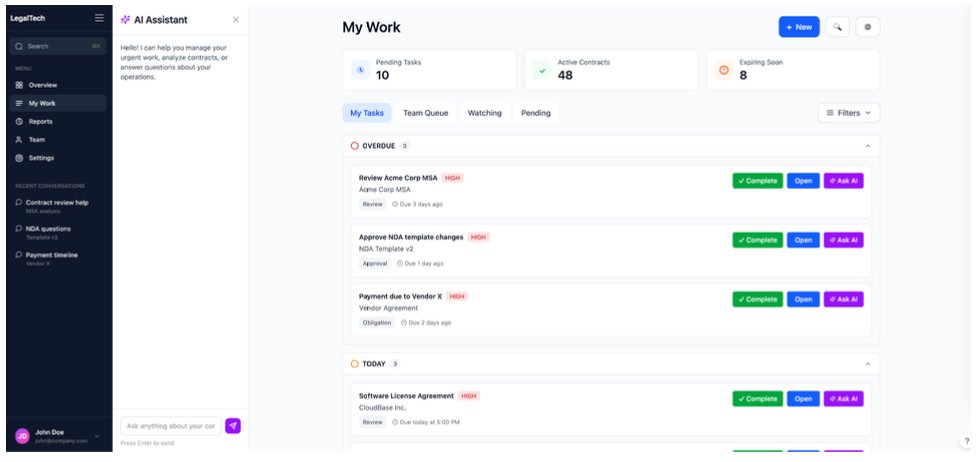Click the Reports icon in sidebar

[x=19, y=121]
